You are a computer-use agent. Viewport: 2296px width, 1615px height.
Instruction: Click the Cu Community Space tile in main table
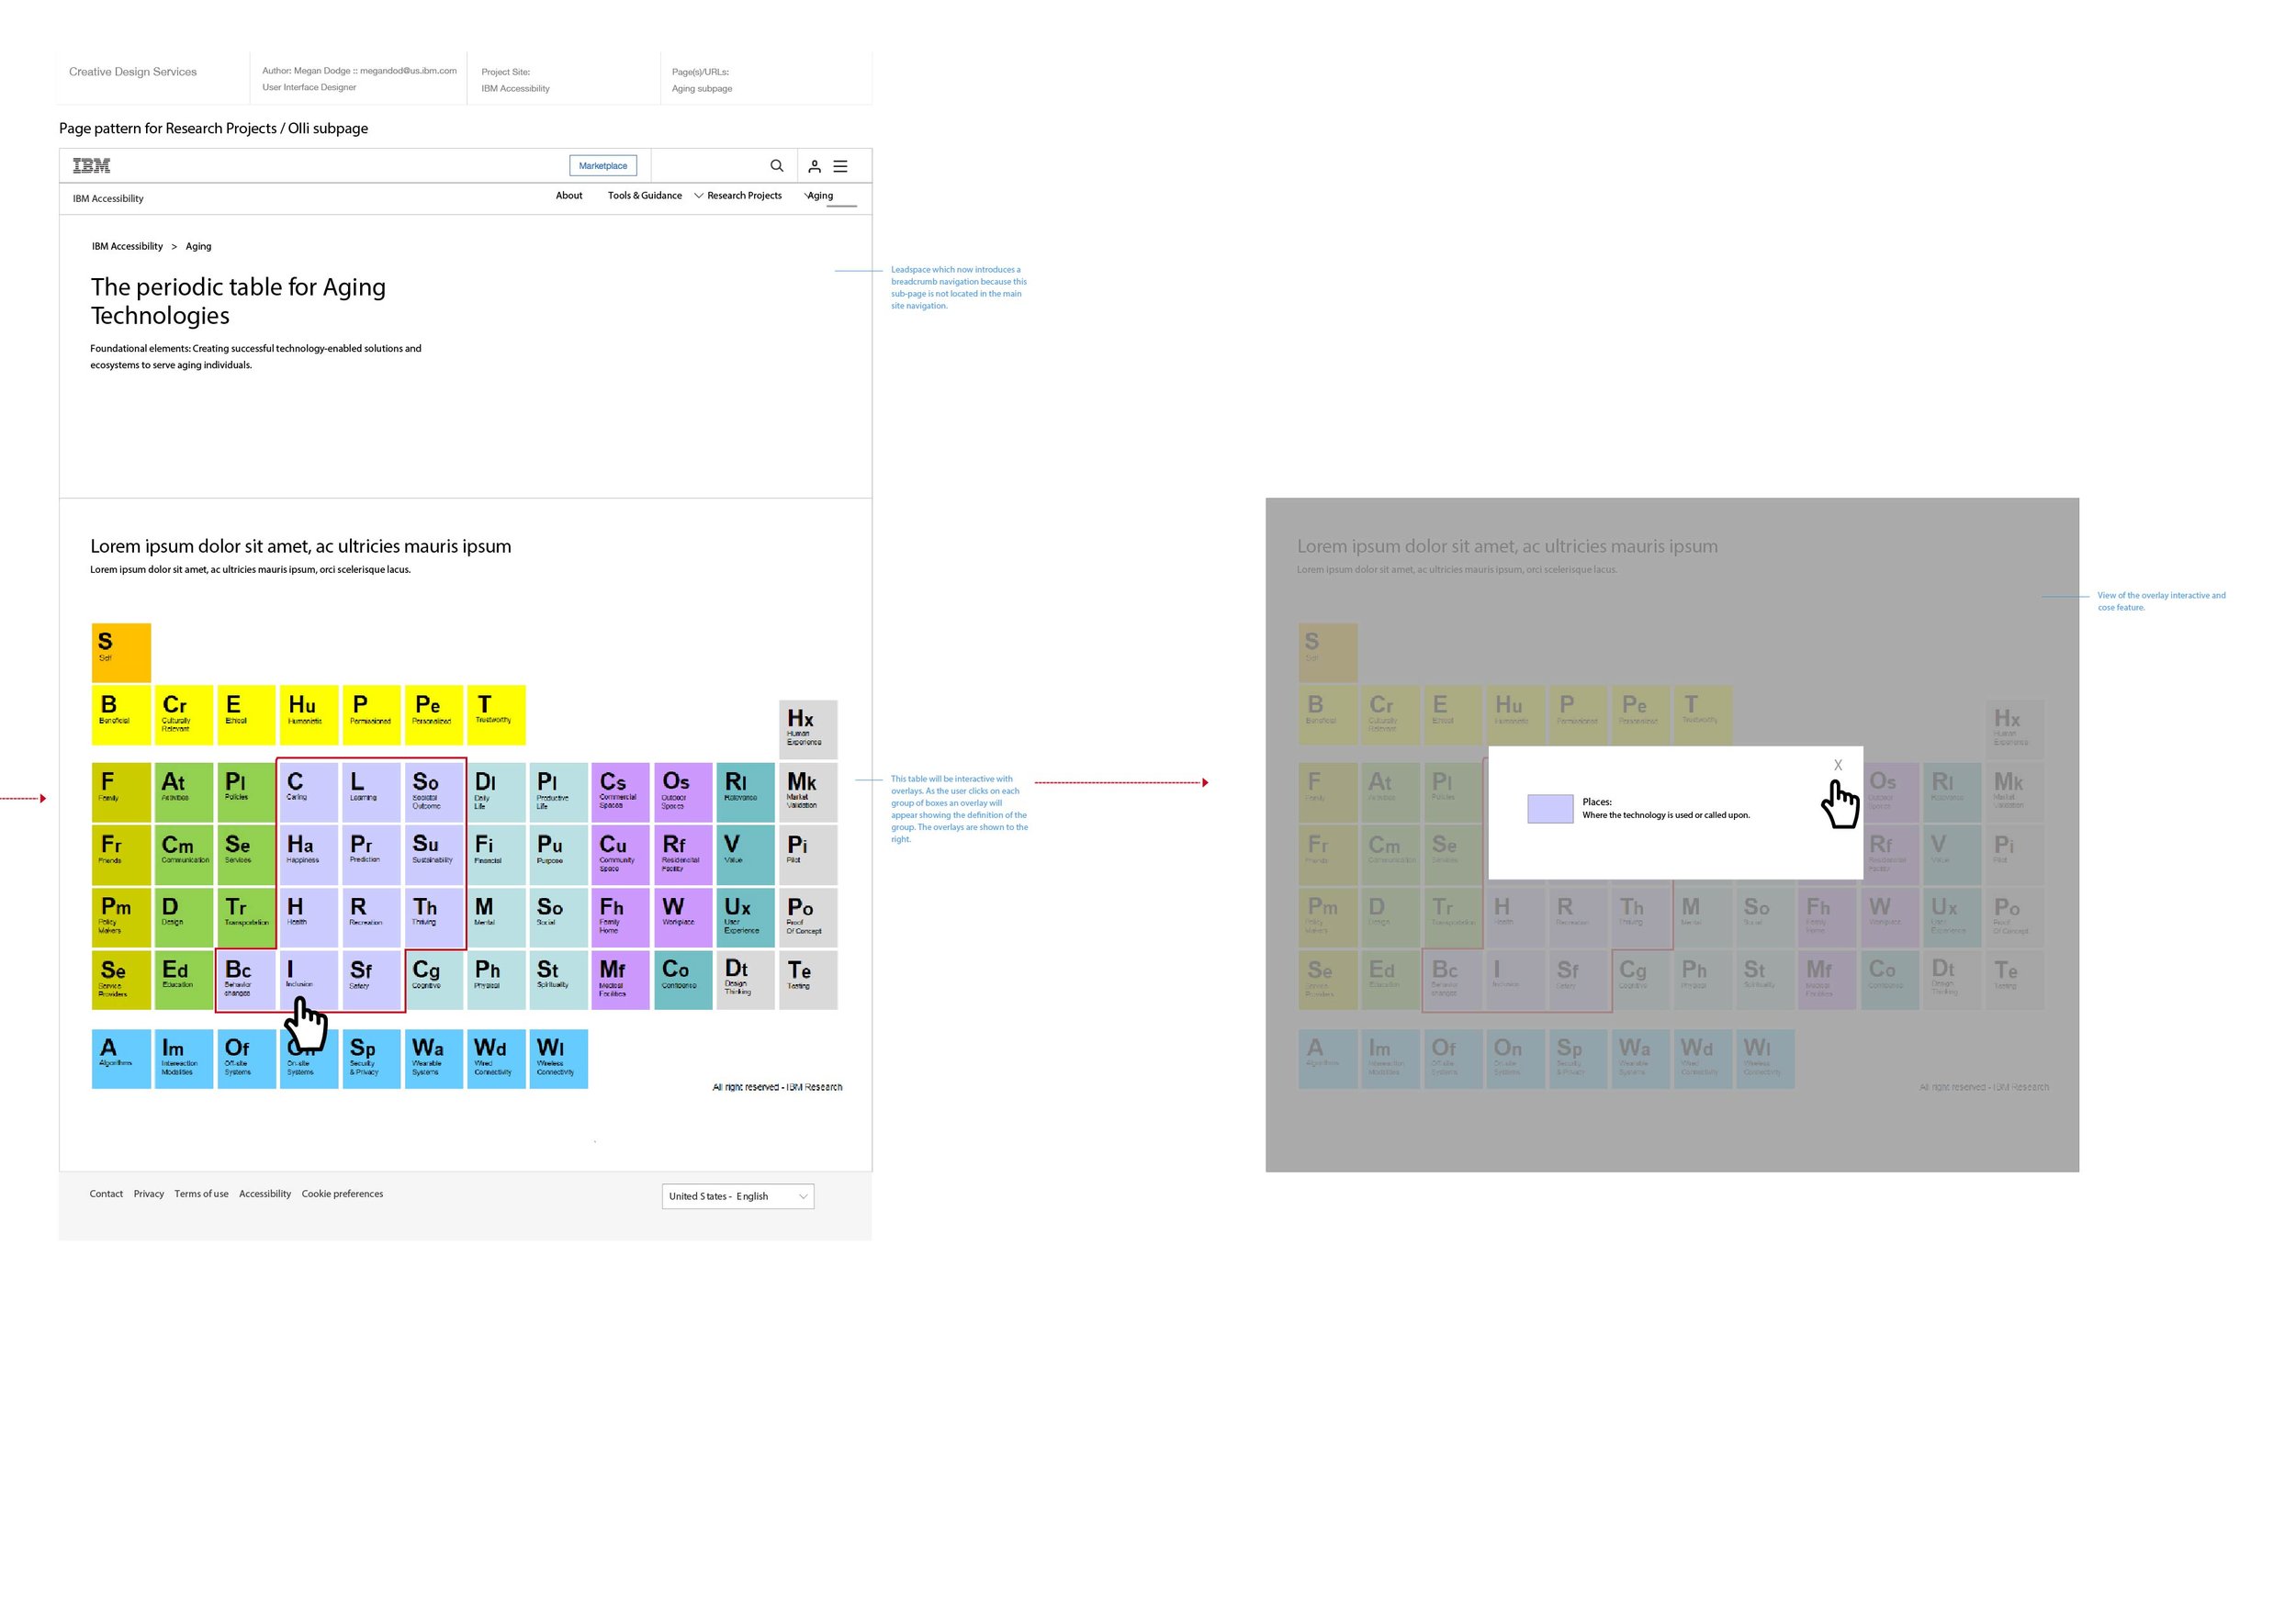pyautogui.click(x=621, y=855)
